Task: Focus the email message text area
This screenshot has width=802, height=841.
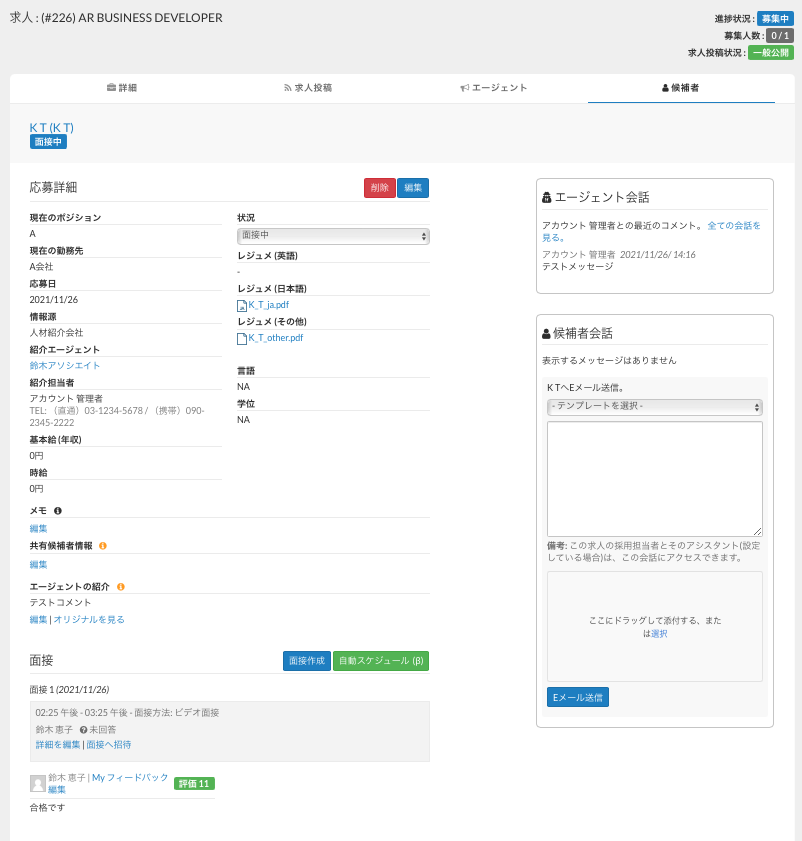Action: click(654, 478)
